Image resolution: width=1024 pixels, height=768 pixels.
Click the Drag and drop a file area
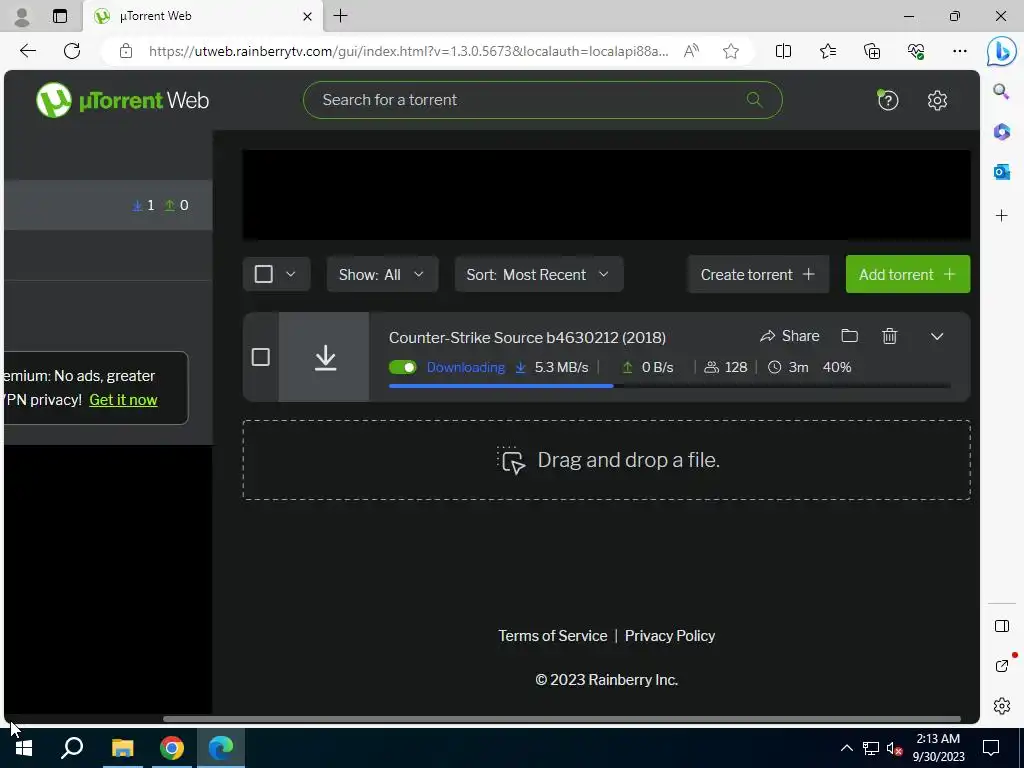point(607,460)
